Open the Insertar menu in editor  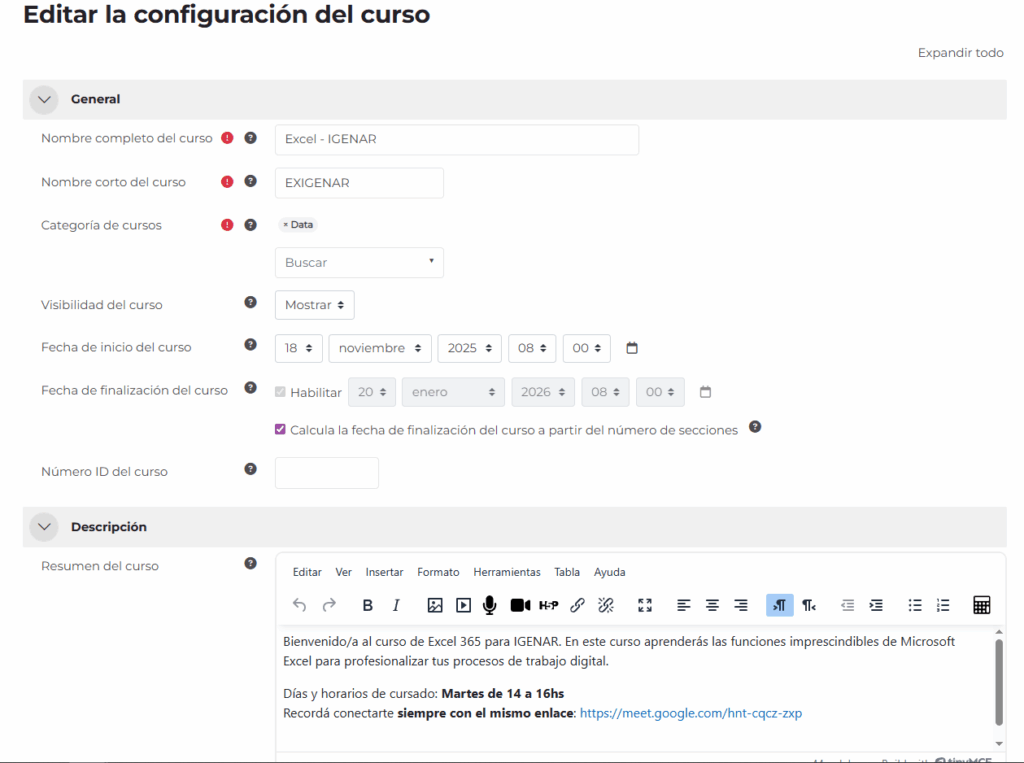pyautogui.click(x=384, y=572)
